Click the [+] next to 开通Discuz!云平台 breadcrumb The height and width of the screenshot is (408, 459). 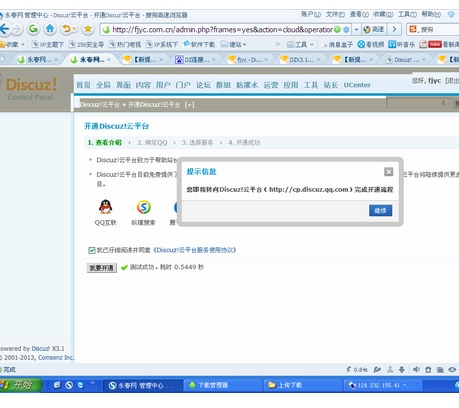click(189, 104)
